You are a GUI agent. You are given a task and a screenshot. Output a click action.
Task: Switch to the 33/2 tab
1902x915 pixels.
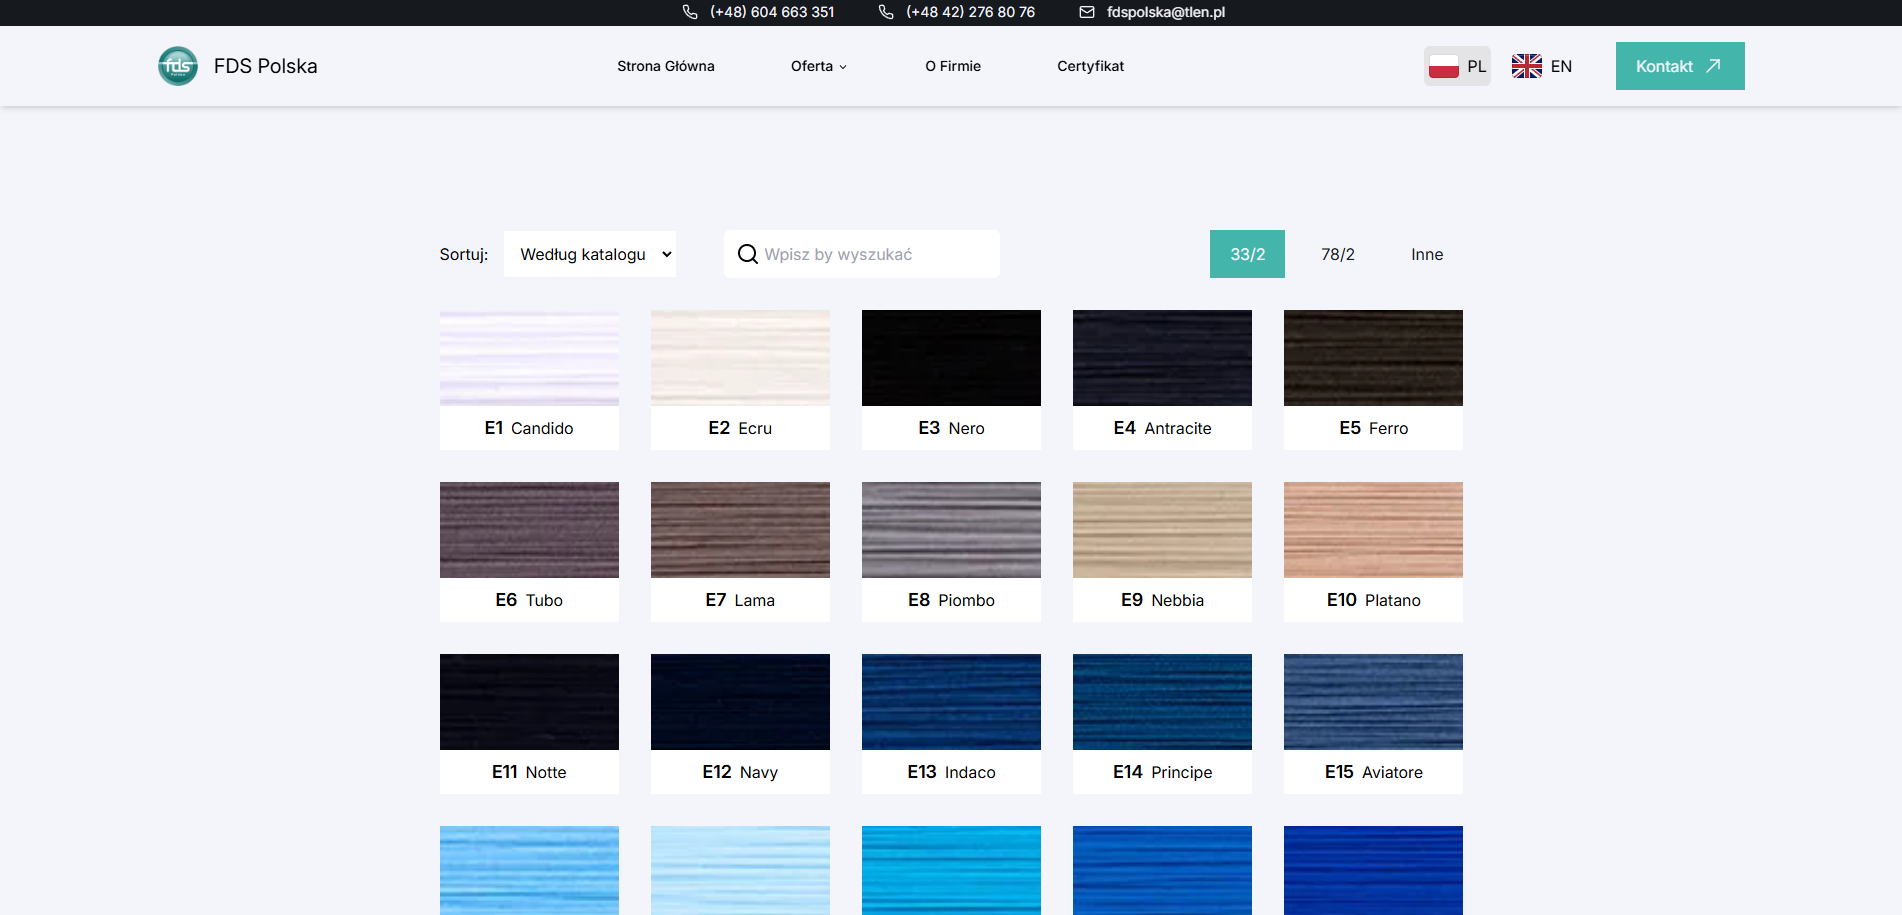(1247, 254)
